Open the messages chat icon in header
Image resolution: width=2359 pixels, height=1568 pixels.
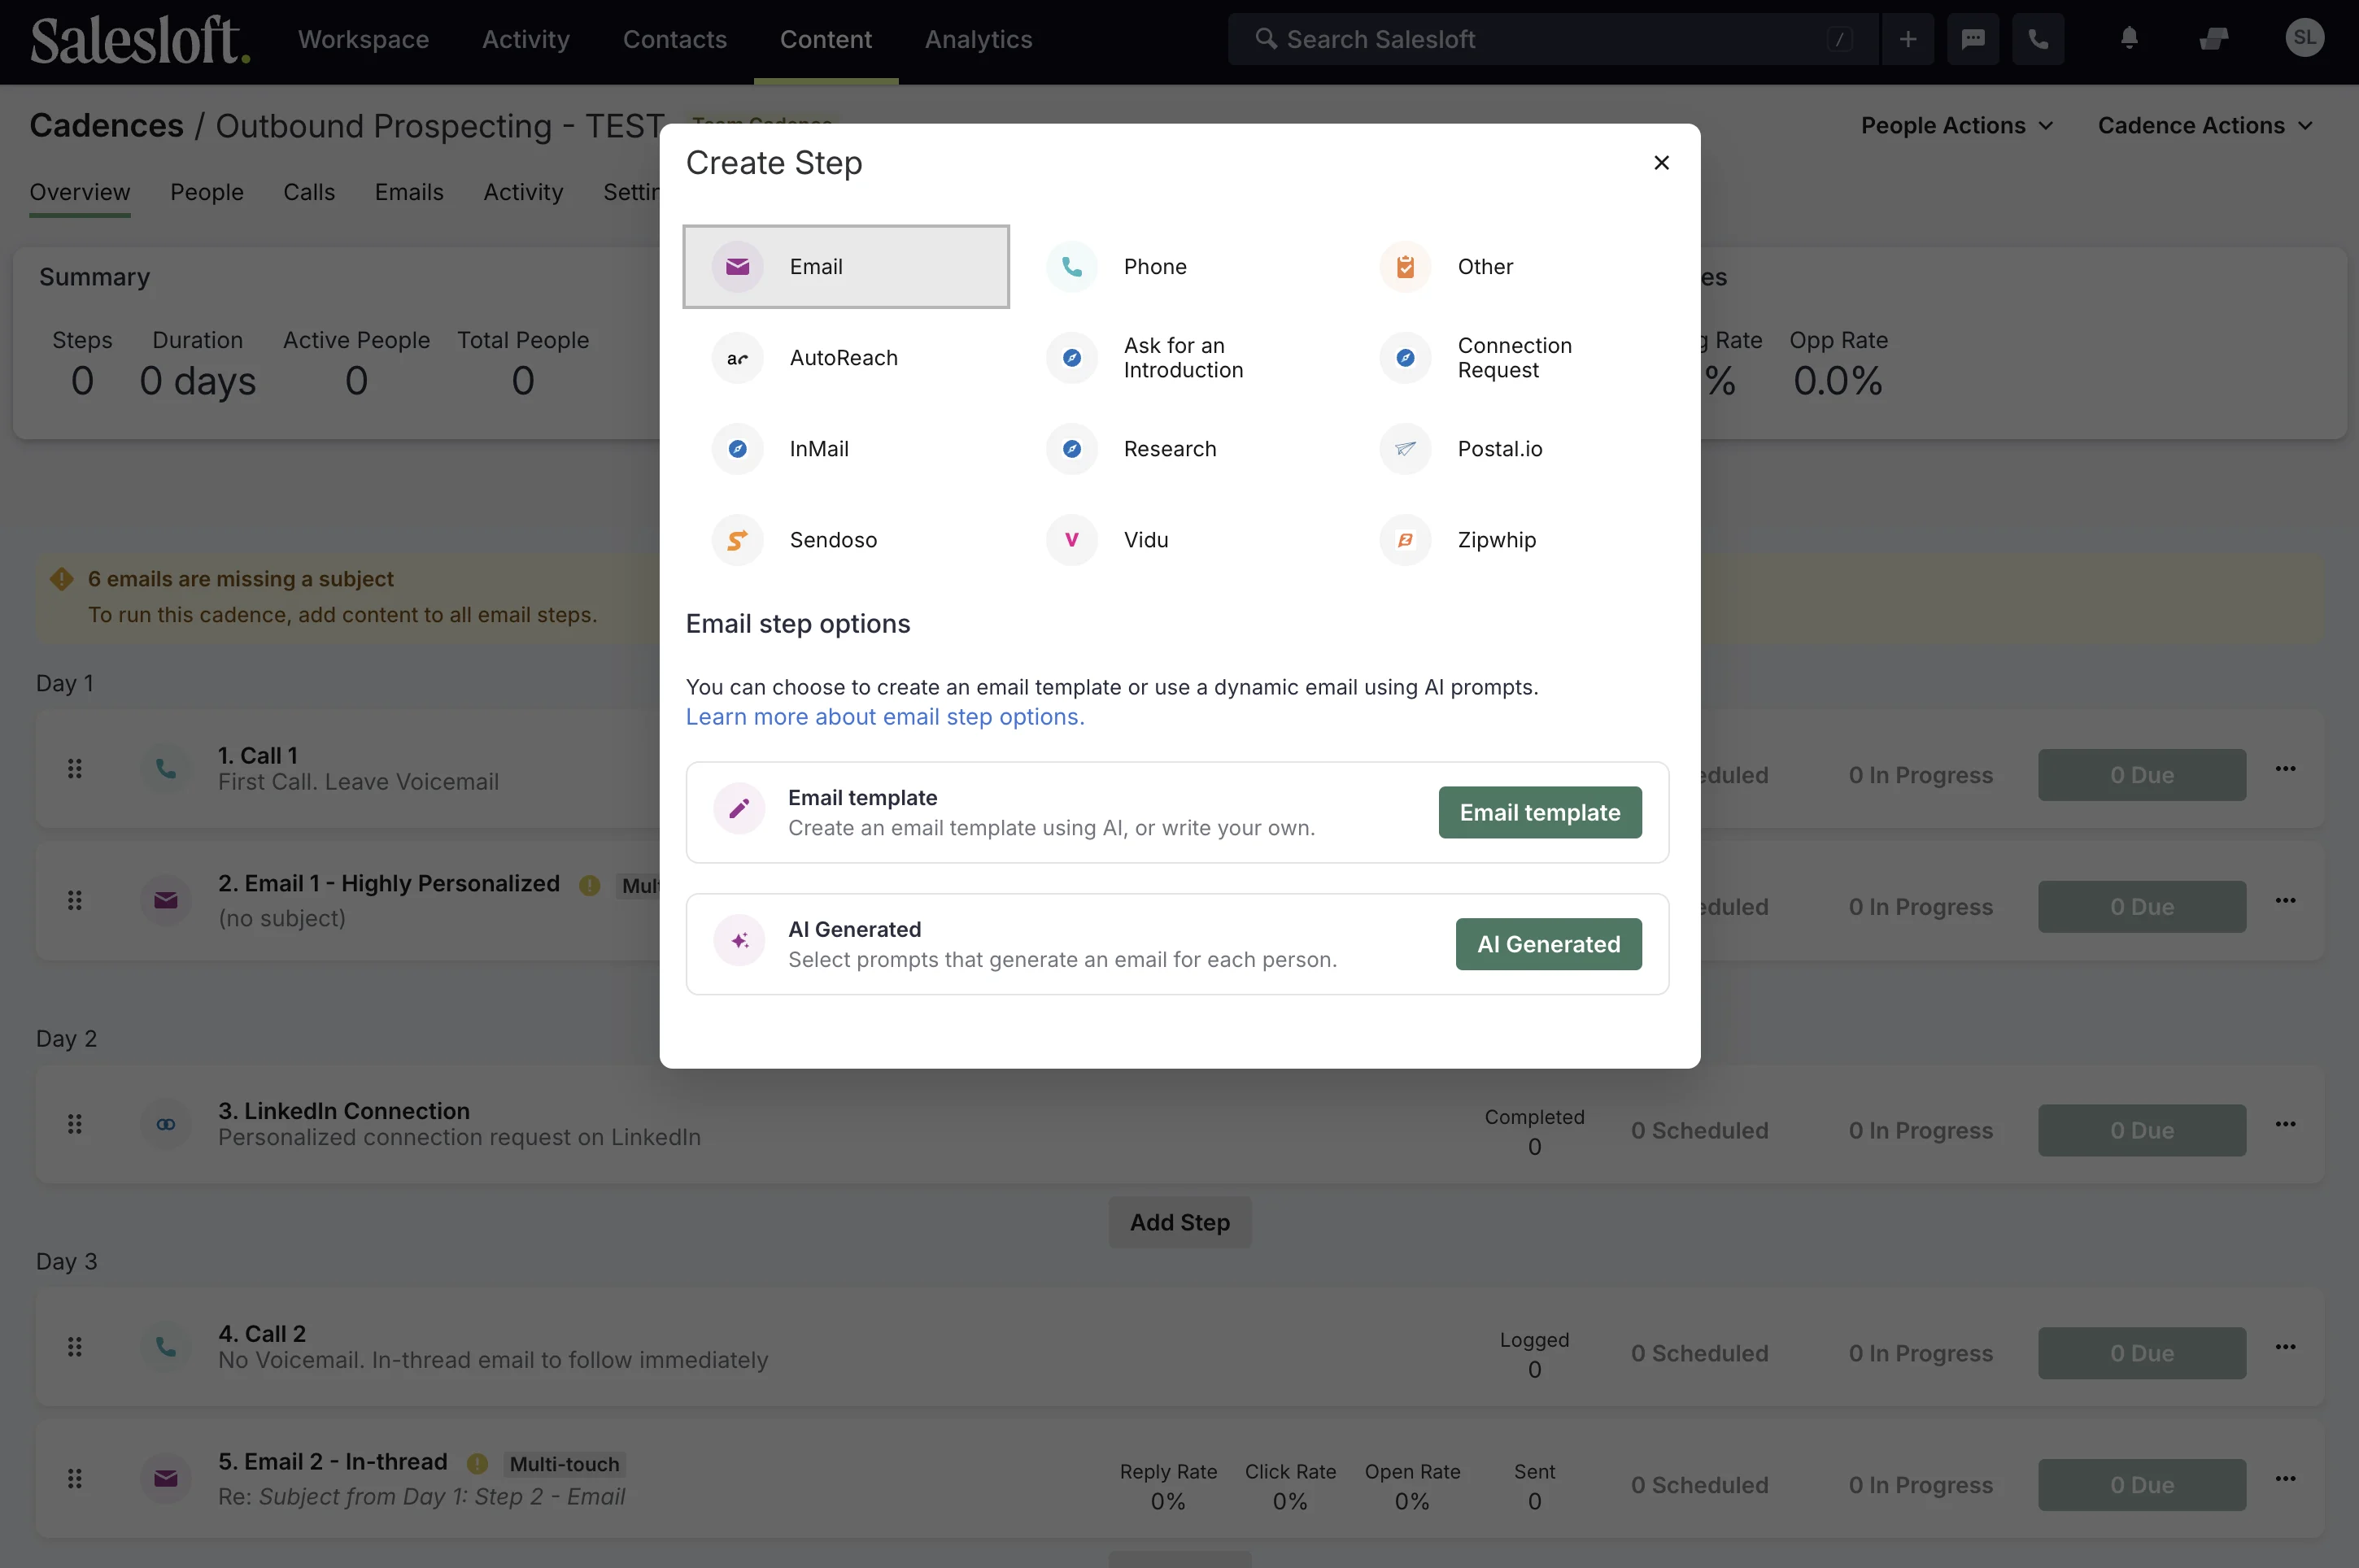(x=1972, y=39)
